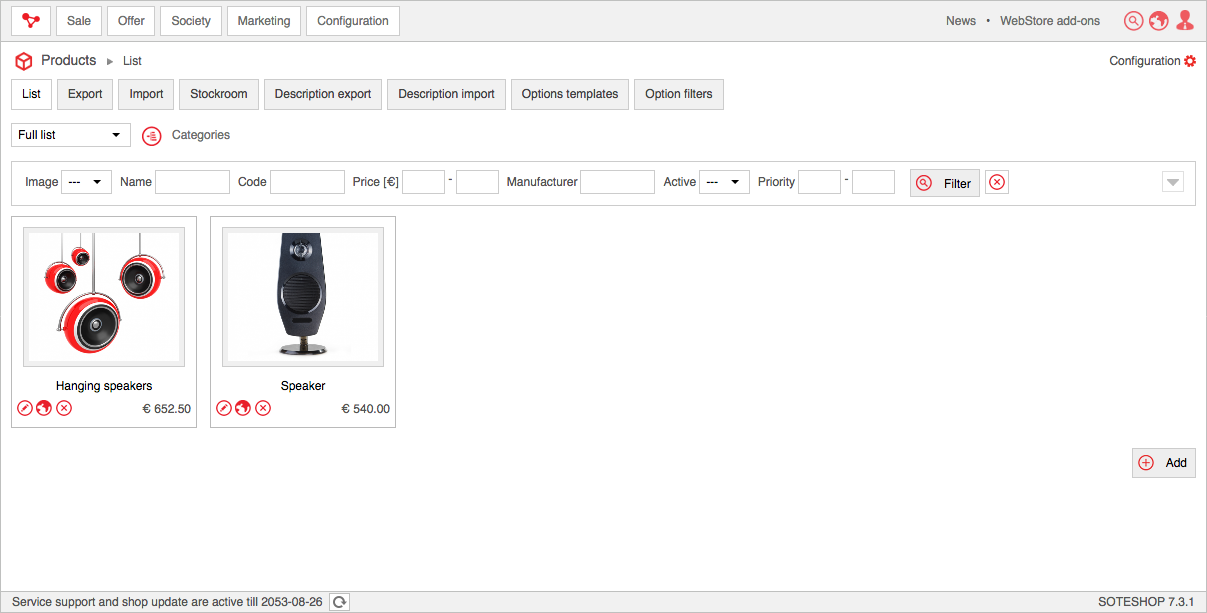The image size is (1207, 613).
Task: Switch to the Export tab
Action: [x=85, y=94]
